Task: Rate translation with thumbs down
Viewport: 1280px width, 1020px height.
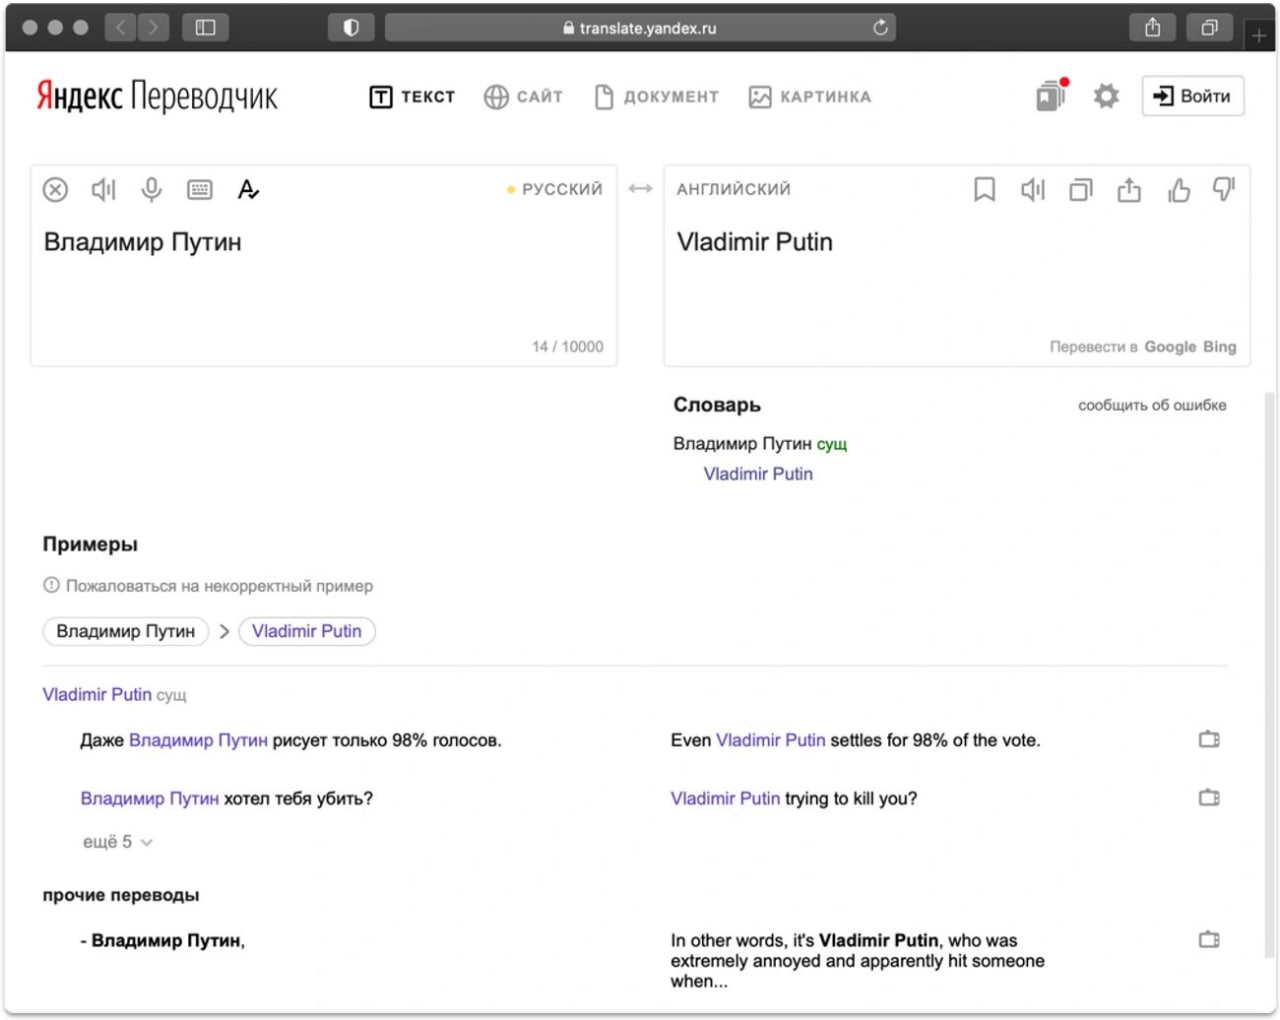Action: tap(1224, 189)
